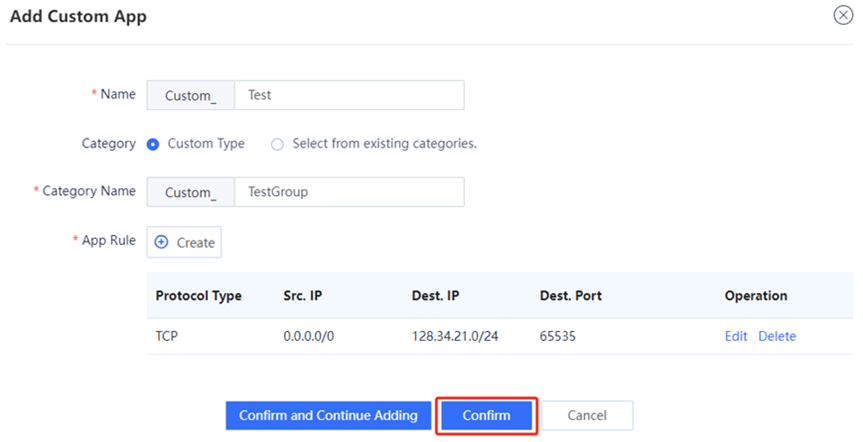The image size is (863, 442).
Task: Create a new App Rule
Action: click(x=184, y=242)
